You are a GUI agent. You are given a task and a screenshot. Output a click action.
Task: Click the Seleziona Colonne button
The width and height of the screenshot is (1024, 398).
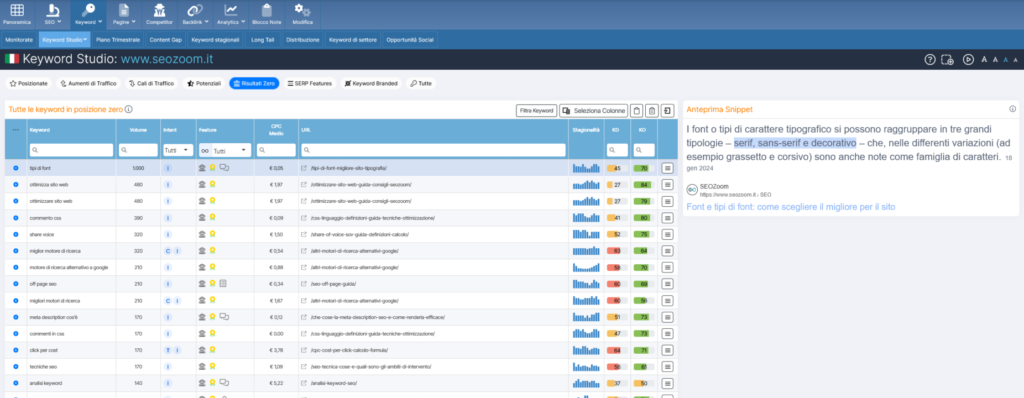tap(594, 110)
